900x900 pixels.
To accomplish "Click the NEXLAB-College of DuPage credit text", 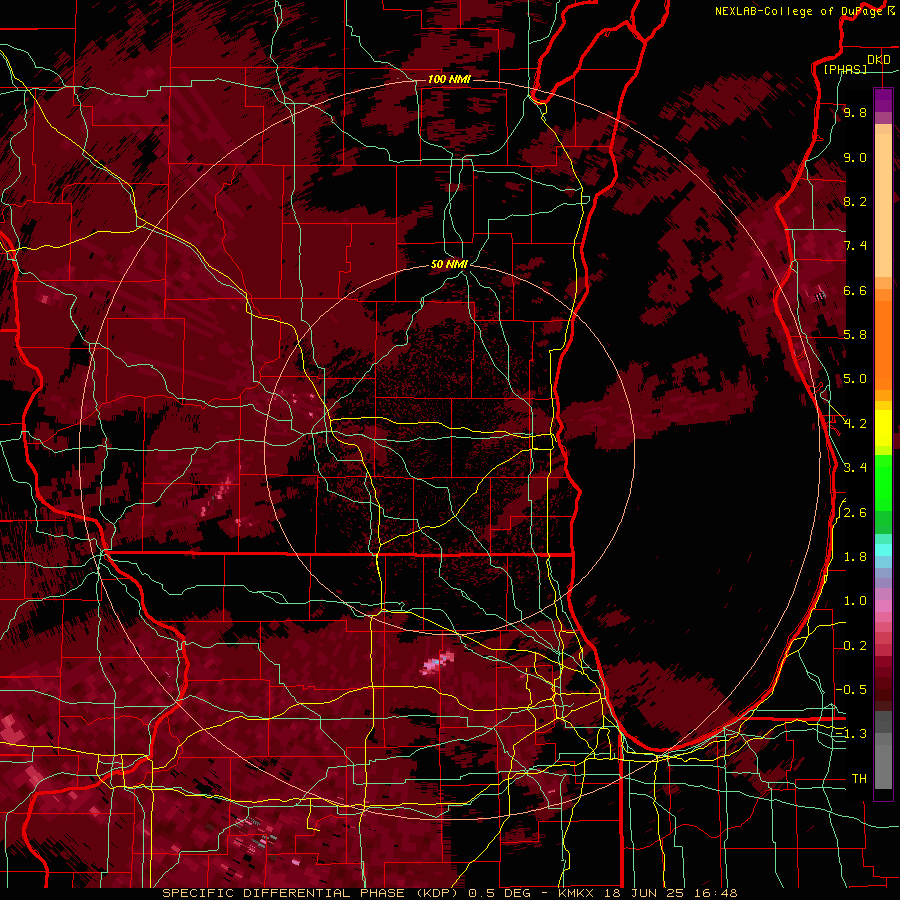I will click(798, 11).
